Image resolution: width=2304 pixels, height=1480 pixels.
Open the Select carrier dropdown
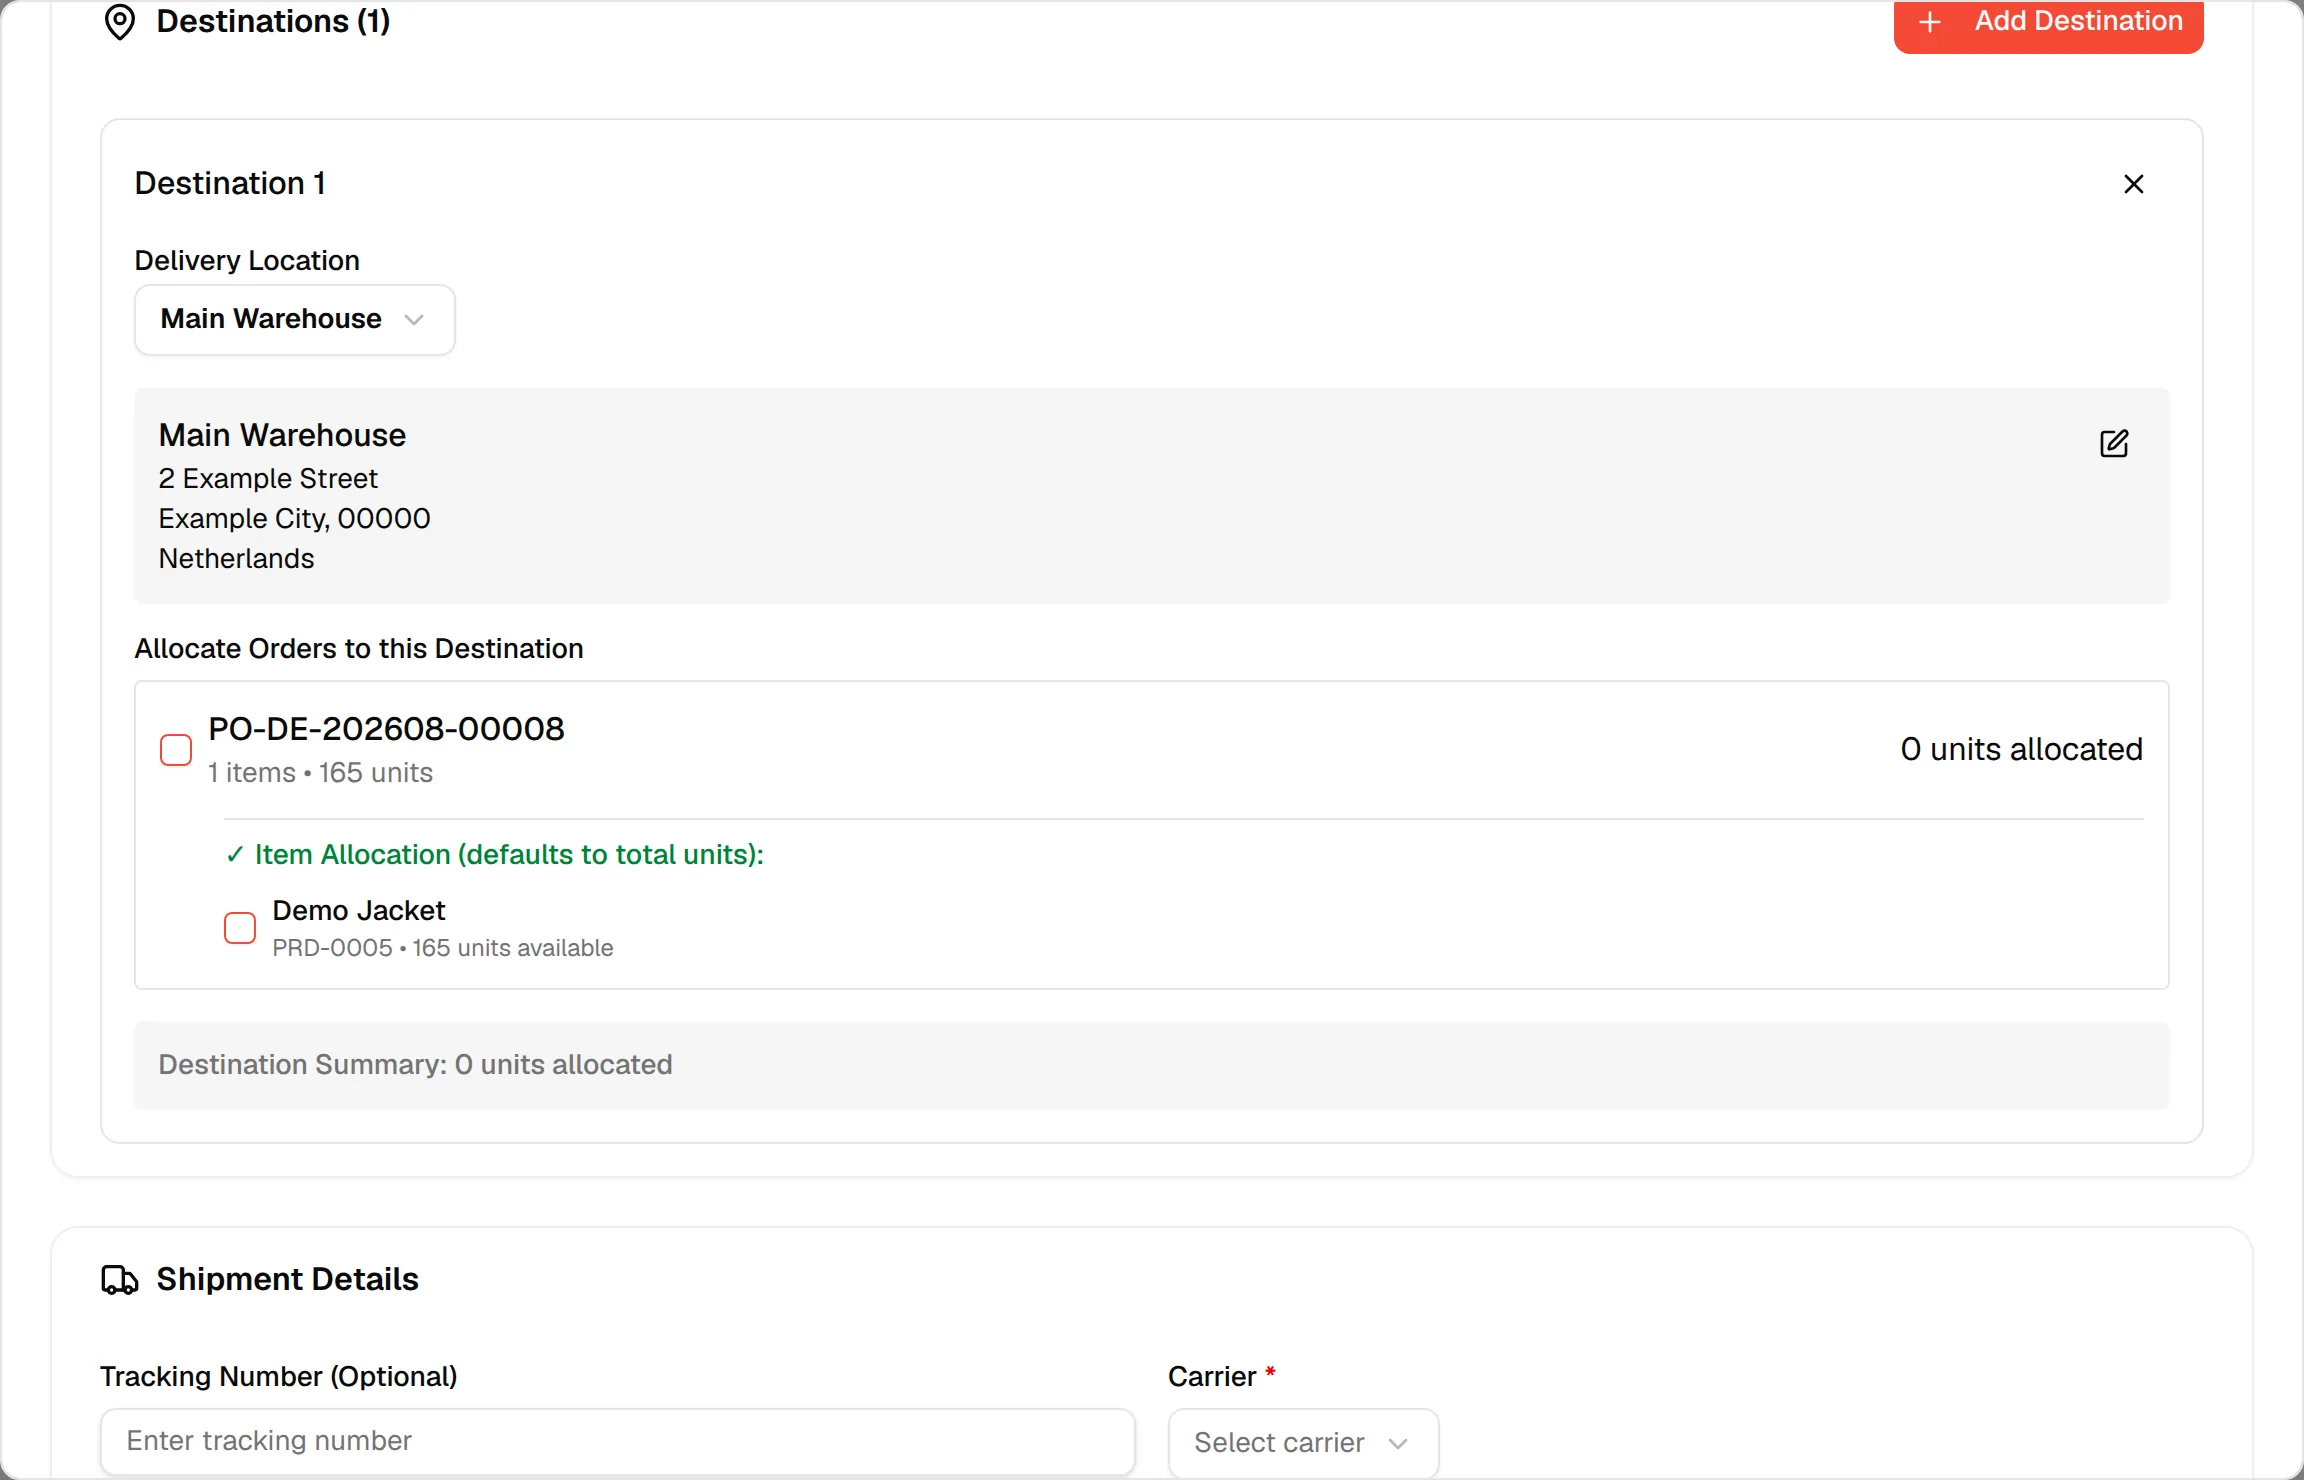pos(1303,1443)
